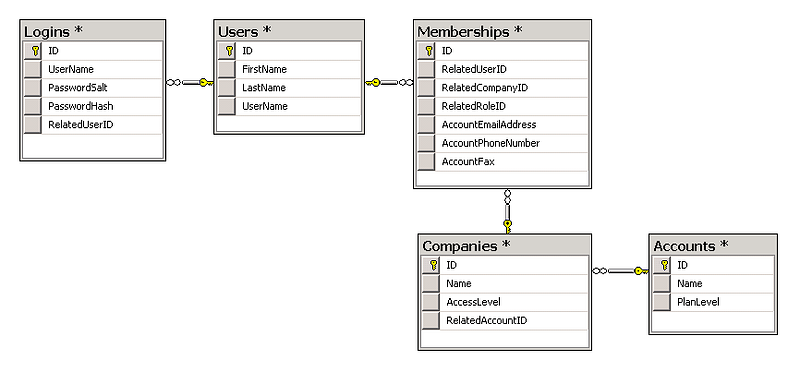Select the Accounts table header
This screenshot has height=370, width=800.
click(x=713, y=245)
